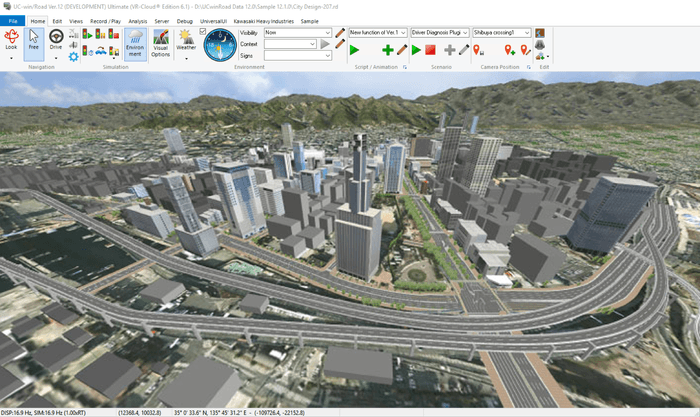Switch to the Record / Play tab
Image resolution: width=700 pixels, height=417 pixels.
pyautogui.click(x=106, y=20)
